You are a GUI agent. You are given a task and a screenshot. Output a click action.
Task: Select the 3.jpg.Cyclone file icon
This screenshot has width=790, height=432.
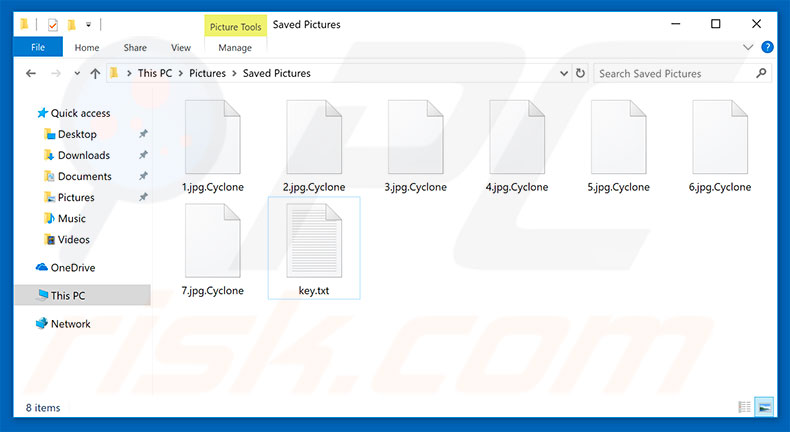tap(416, 137)
